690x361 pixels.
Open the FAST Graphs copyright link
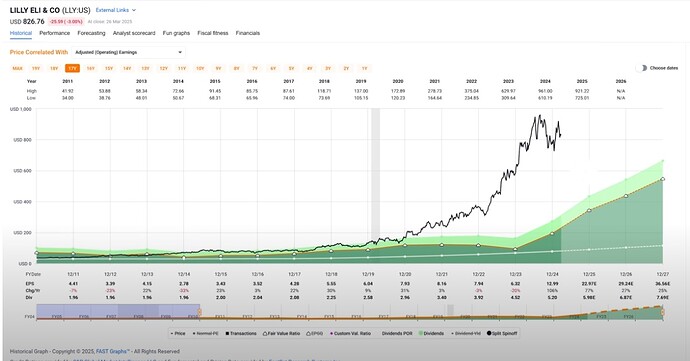click(113, 351)
